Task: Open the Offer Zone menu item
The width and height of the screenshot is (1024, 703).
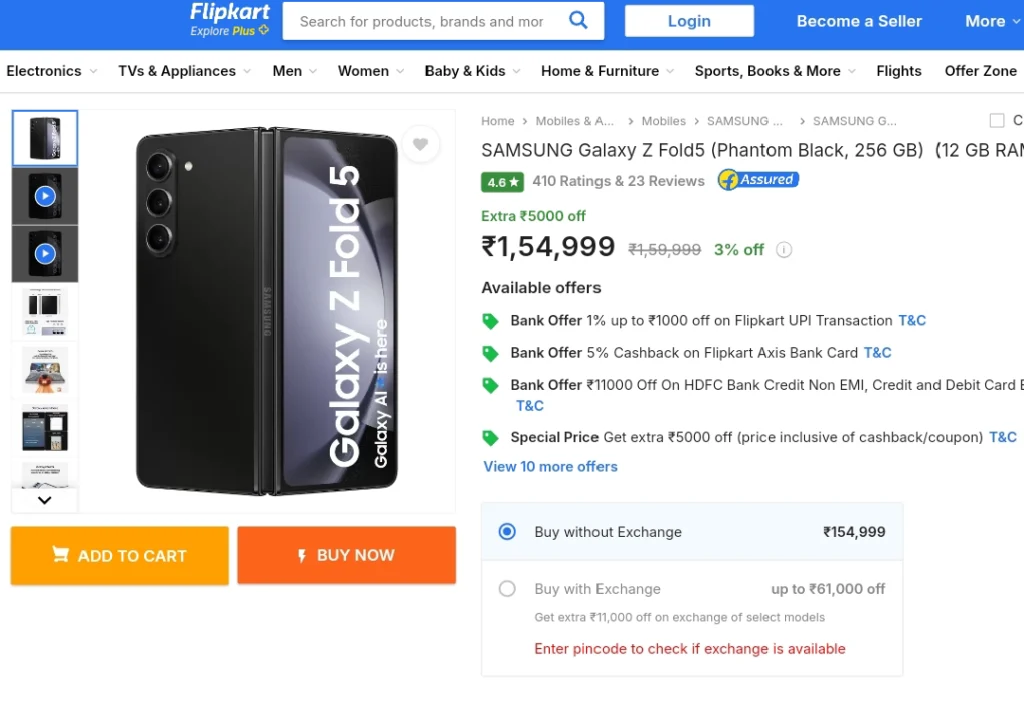Action: 980,71
